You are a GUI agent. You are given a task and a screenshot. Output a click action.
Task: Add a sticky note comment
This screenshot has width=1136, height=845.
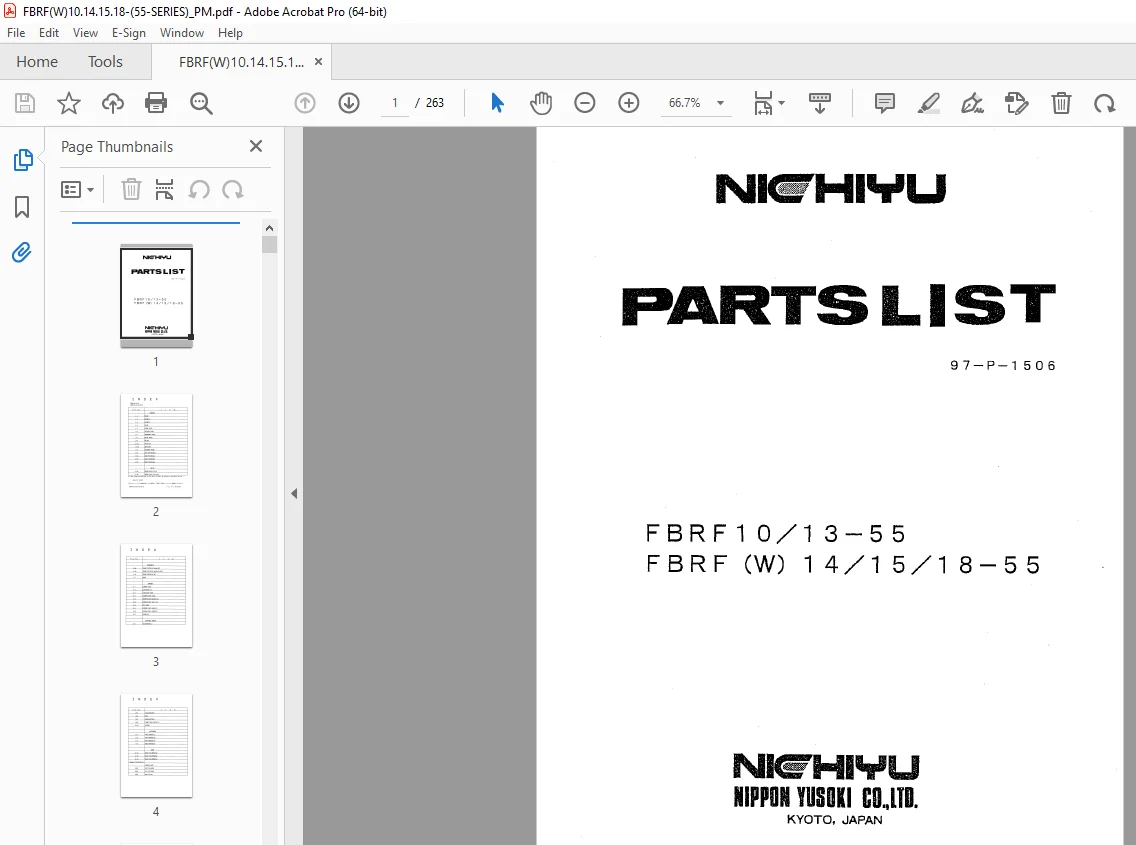(x=885, y=103)
